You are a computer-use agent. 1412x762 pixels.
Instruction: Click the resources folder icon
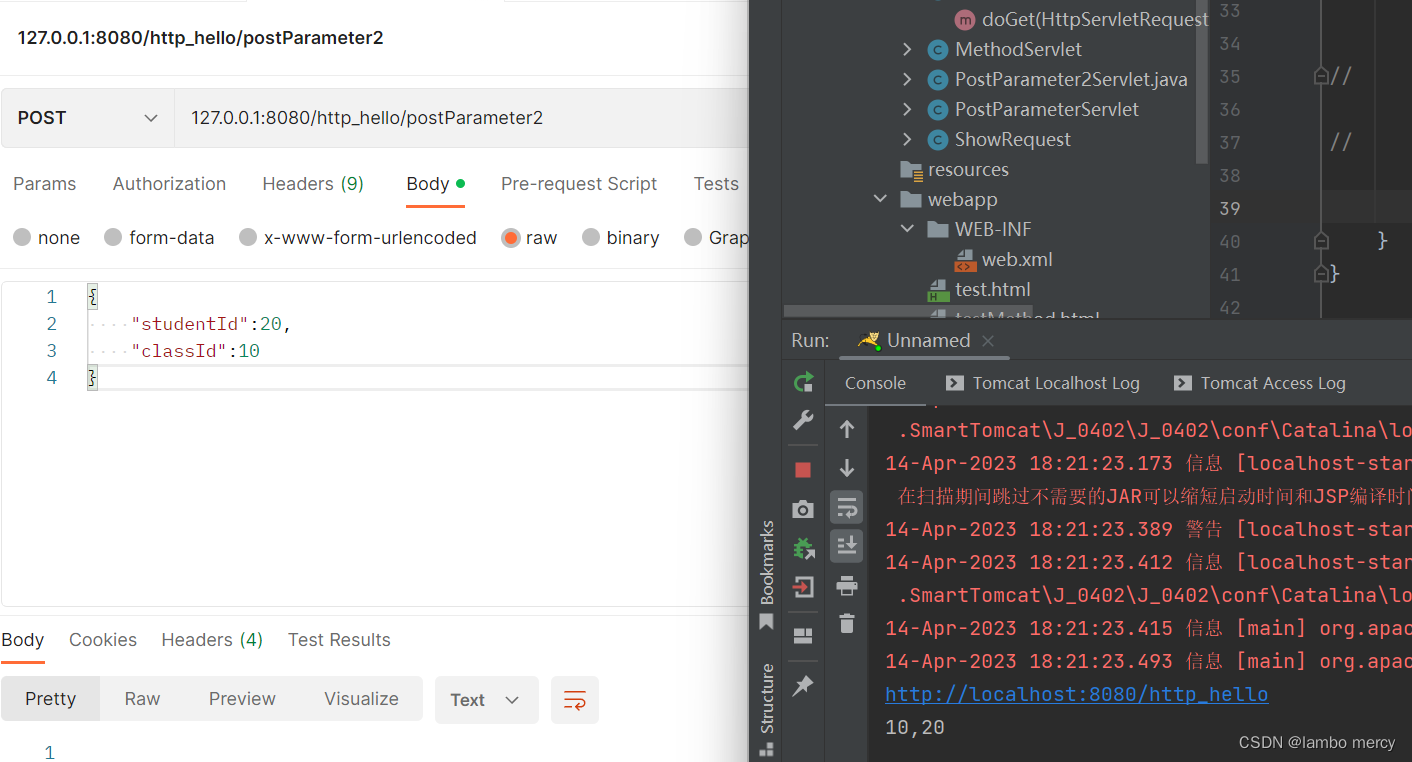click(x=911, y=170)
